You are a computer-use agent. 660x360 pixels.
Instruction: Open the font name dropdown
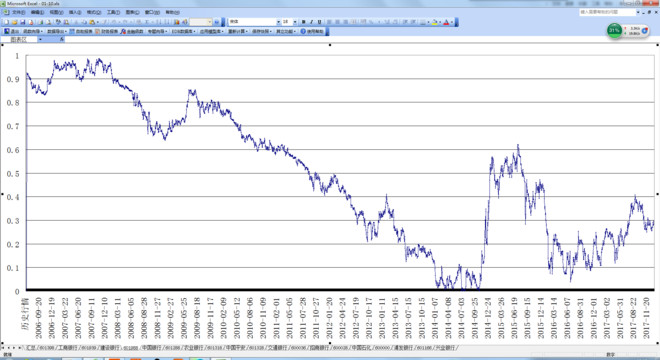click(278, 22)
